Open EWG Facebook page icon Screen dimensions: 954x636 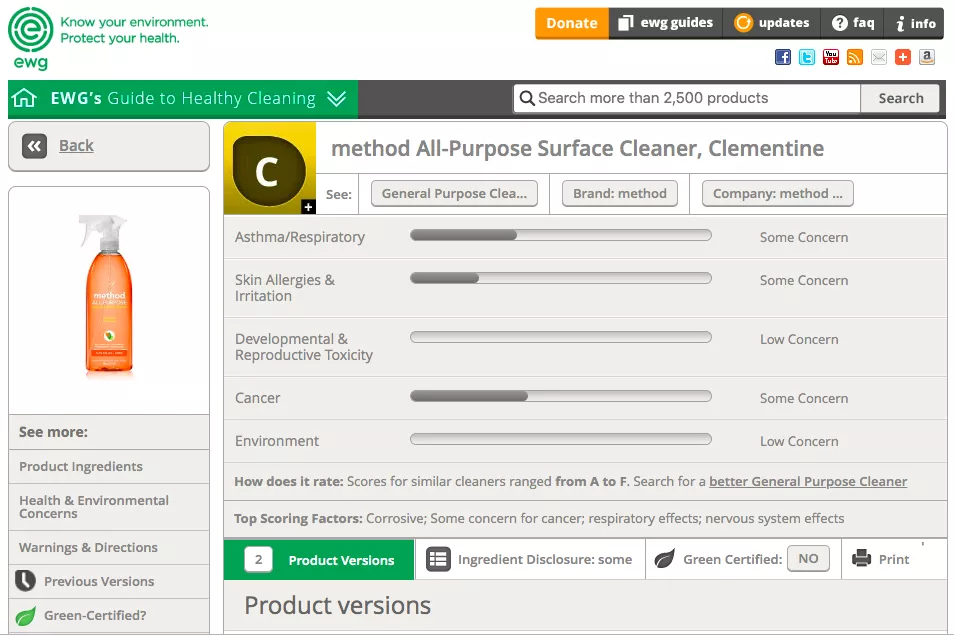coord(782,57)
